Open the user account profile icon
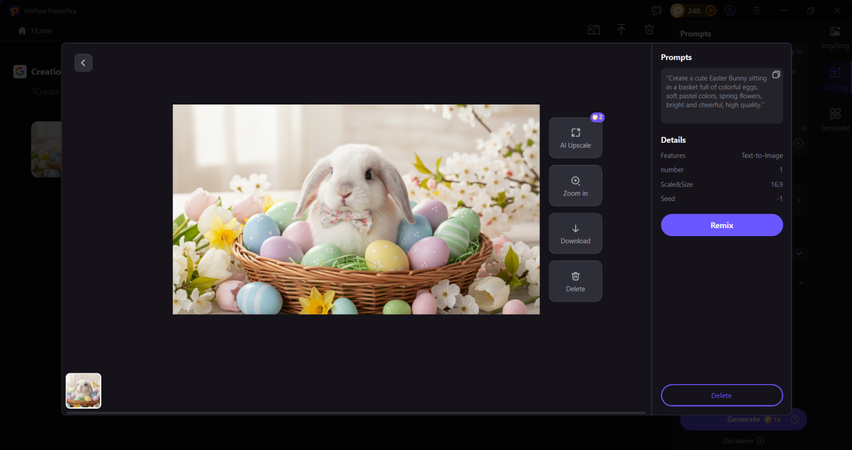Viewport: 852px width, 450px height. [730, 10]
